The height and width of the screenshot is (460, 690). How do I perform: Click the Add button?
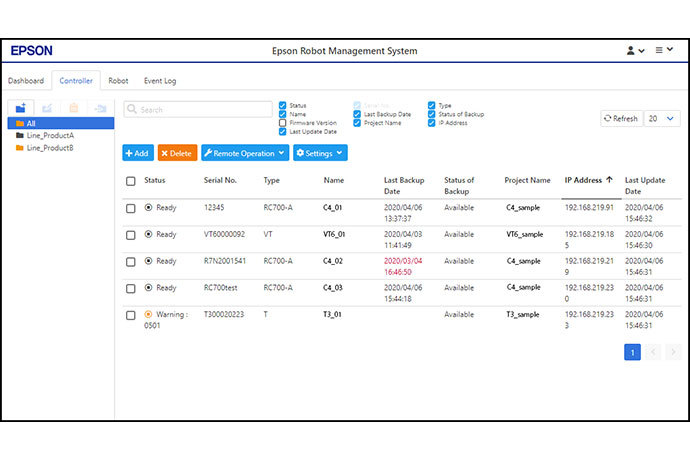pyautogui.click(x=138, y=153)
